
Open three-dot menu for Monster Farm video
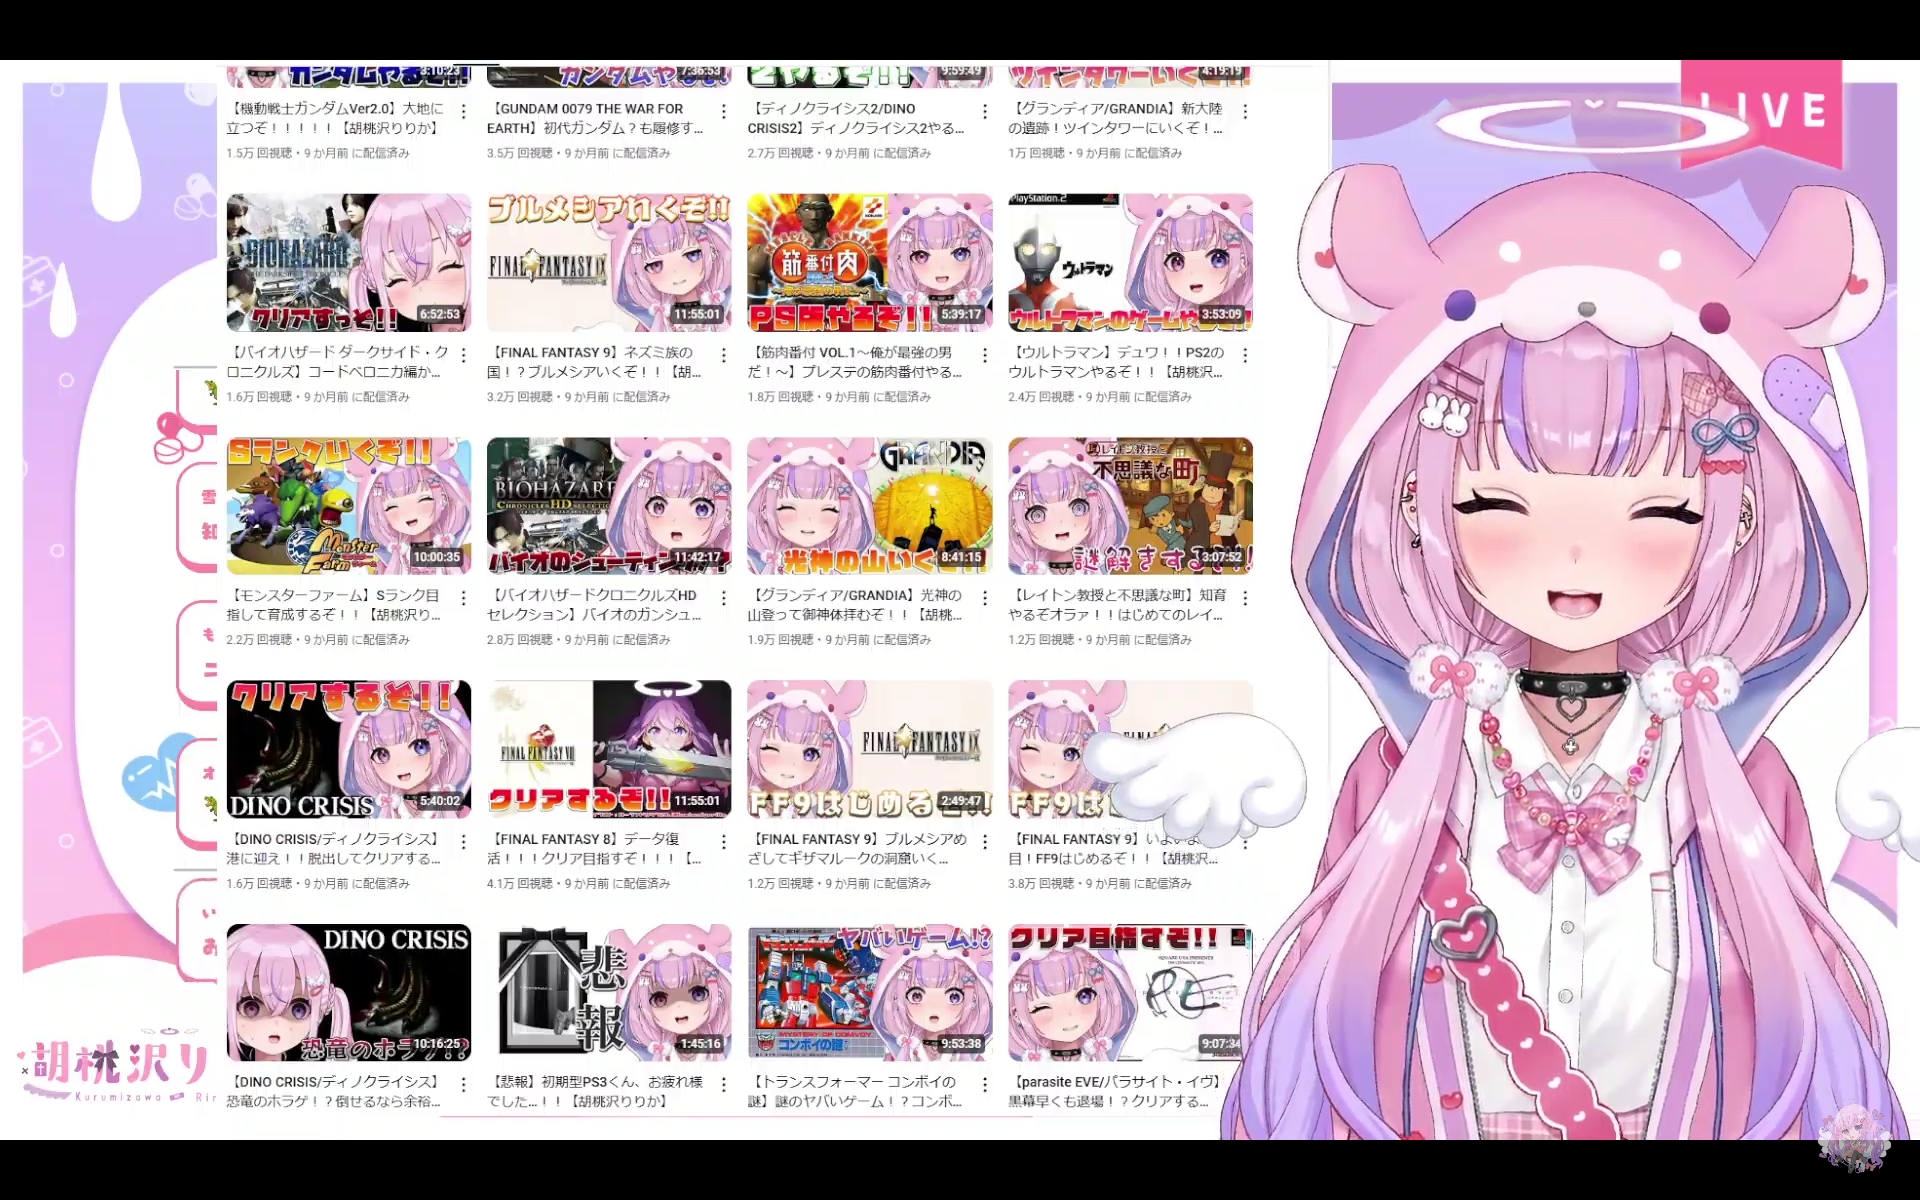(x=463, y=598)
